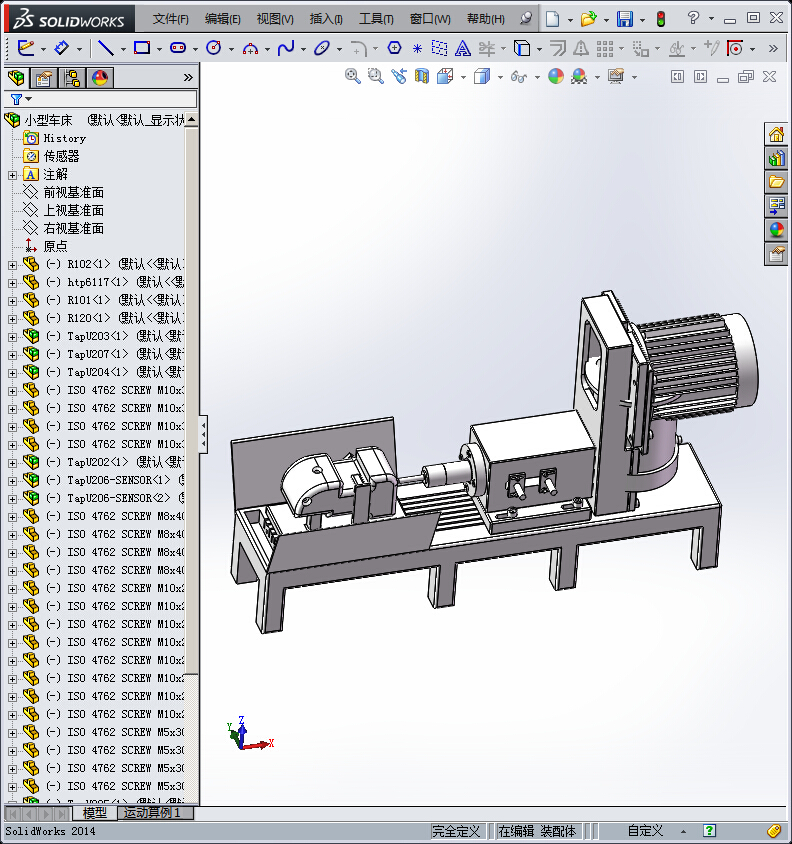Click Zoom to Fit magnifier
Image resolution: width=792 pixels, height=844 pixels.
click(x=353, y=76)
